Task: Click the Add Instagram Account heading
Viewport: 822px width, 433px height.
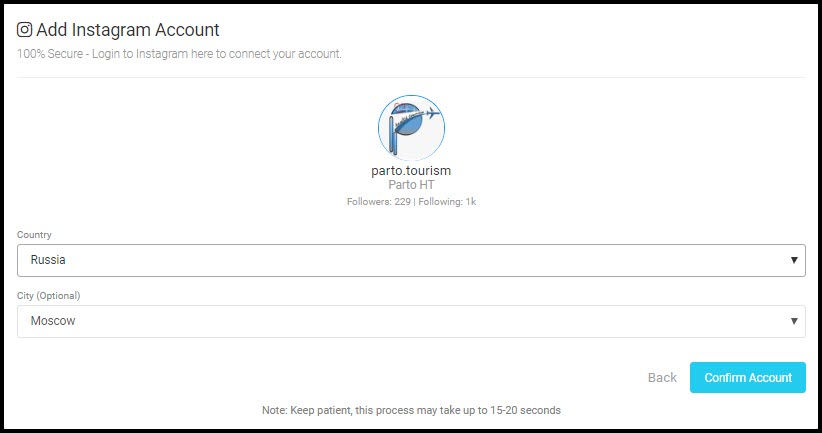Action: pyautogui.click(x=128, y=30)
